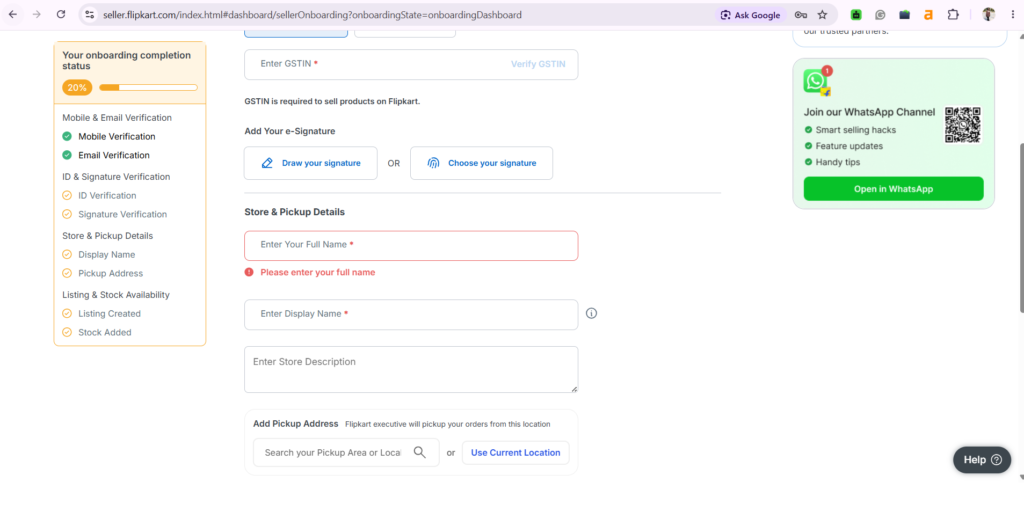Viewport: 1024px width, 519px height.
Task: Go back using the browser back arrow
Action: 13,14
